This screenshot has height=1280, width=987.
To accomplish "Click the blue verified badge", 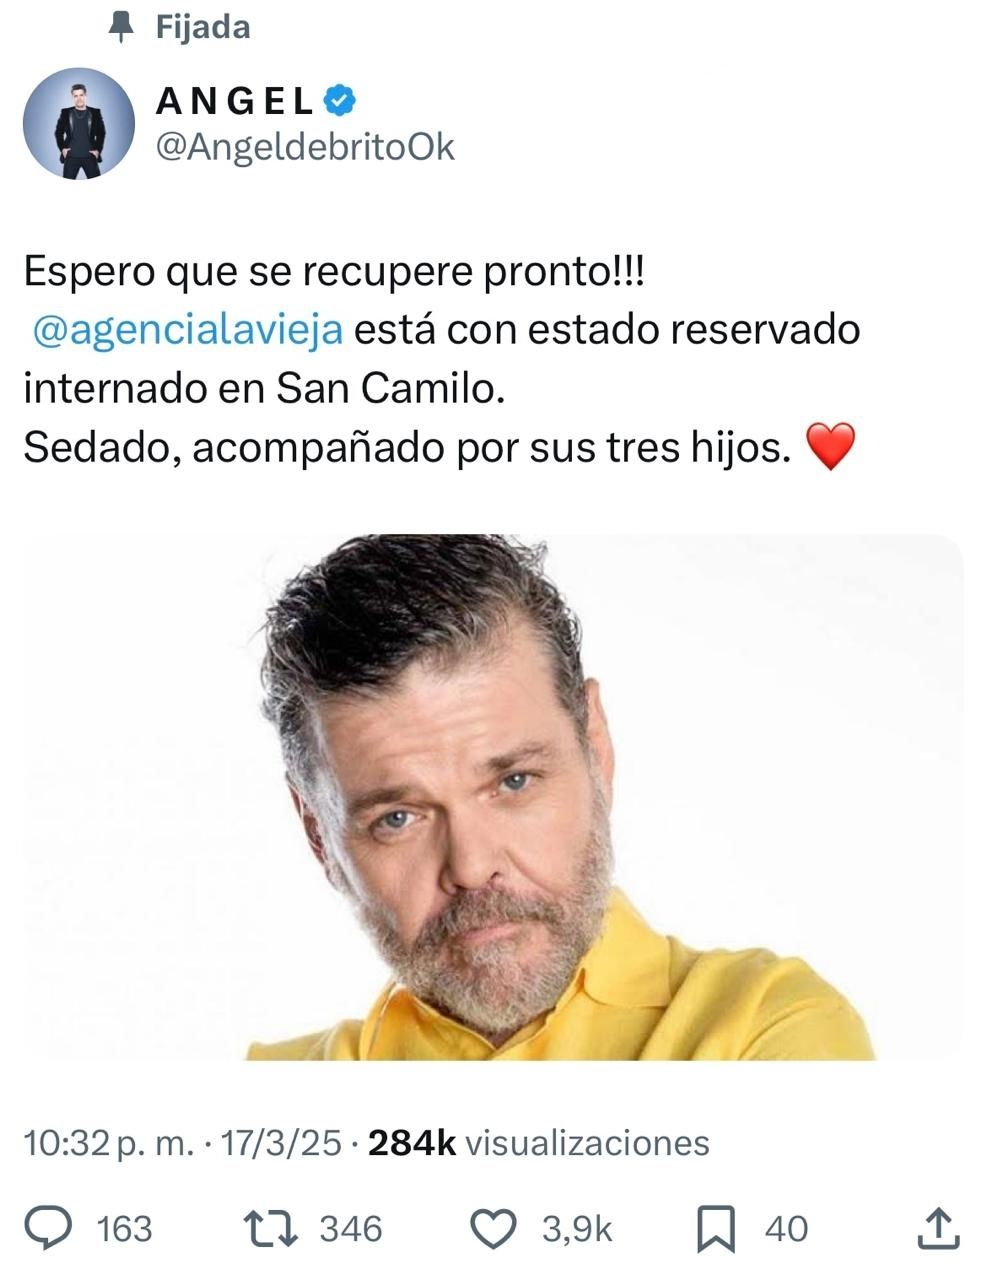I will 340,100.
